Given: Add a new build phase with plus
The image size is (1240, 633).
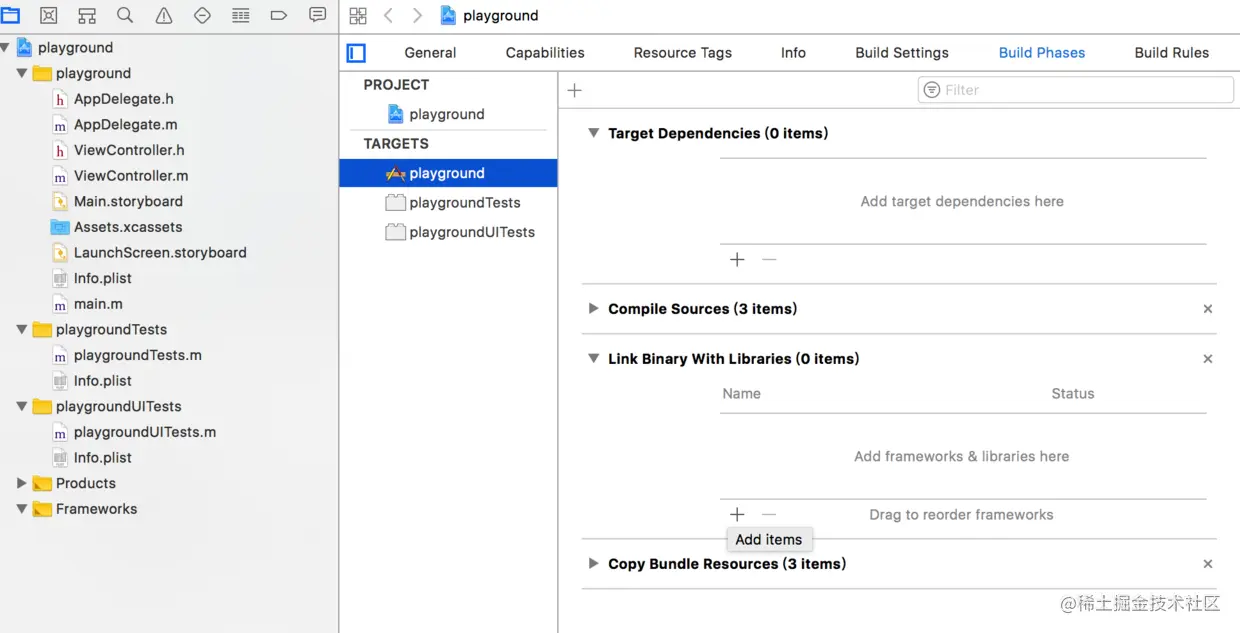Looking at the screenshot, I should [x=574, y=90].
